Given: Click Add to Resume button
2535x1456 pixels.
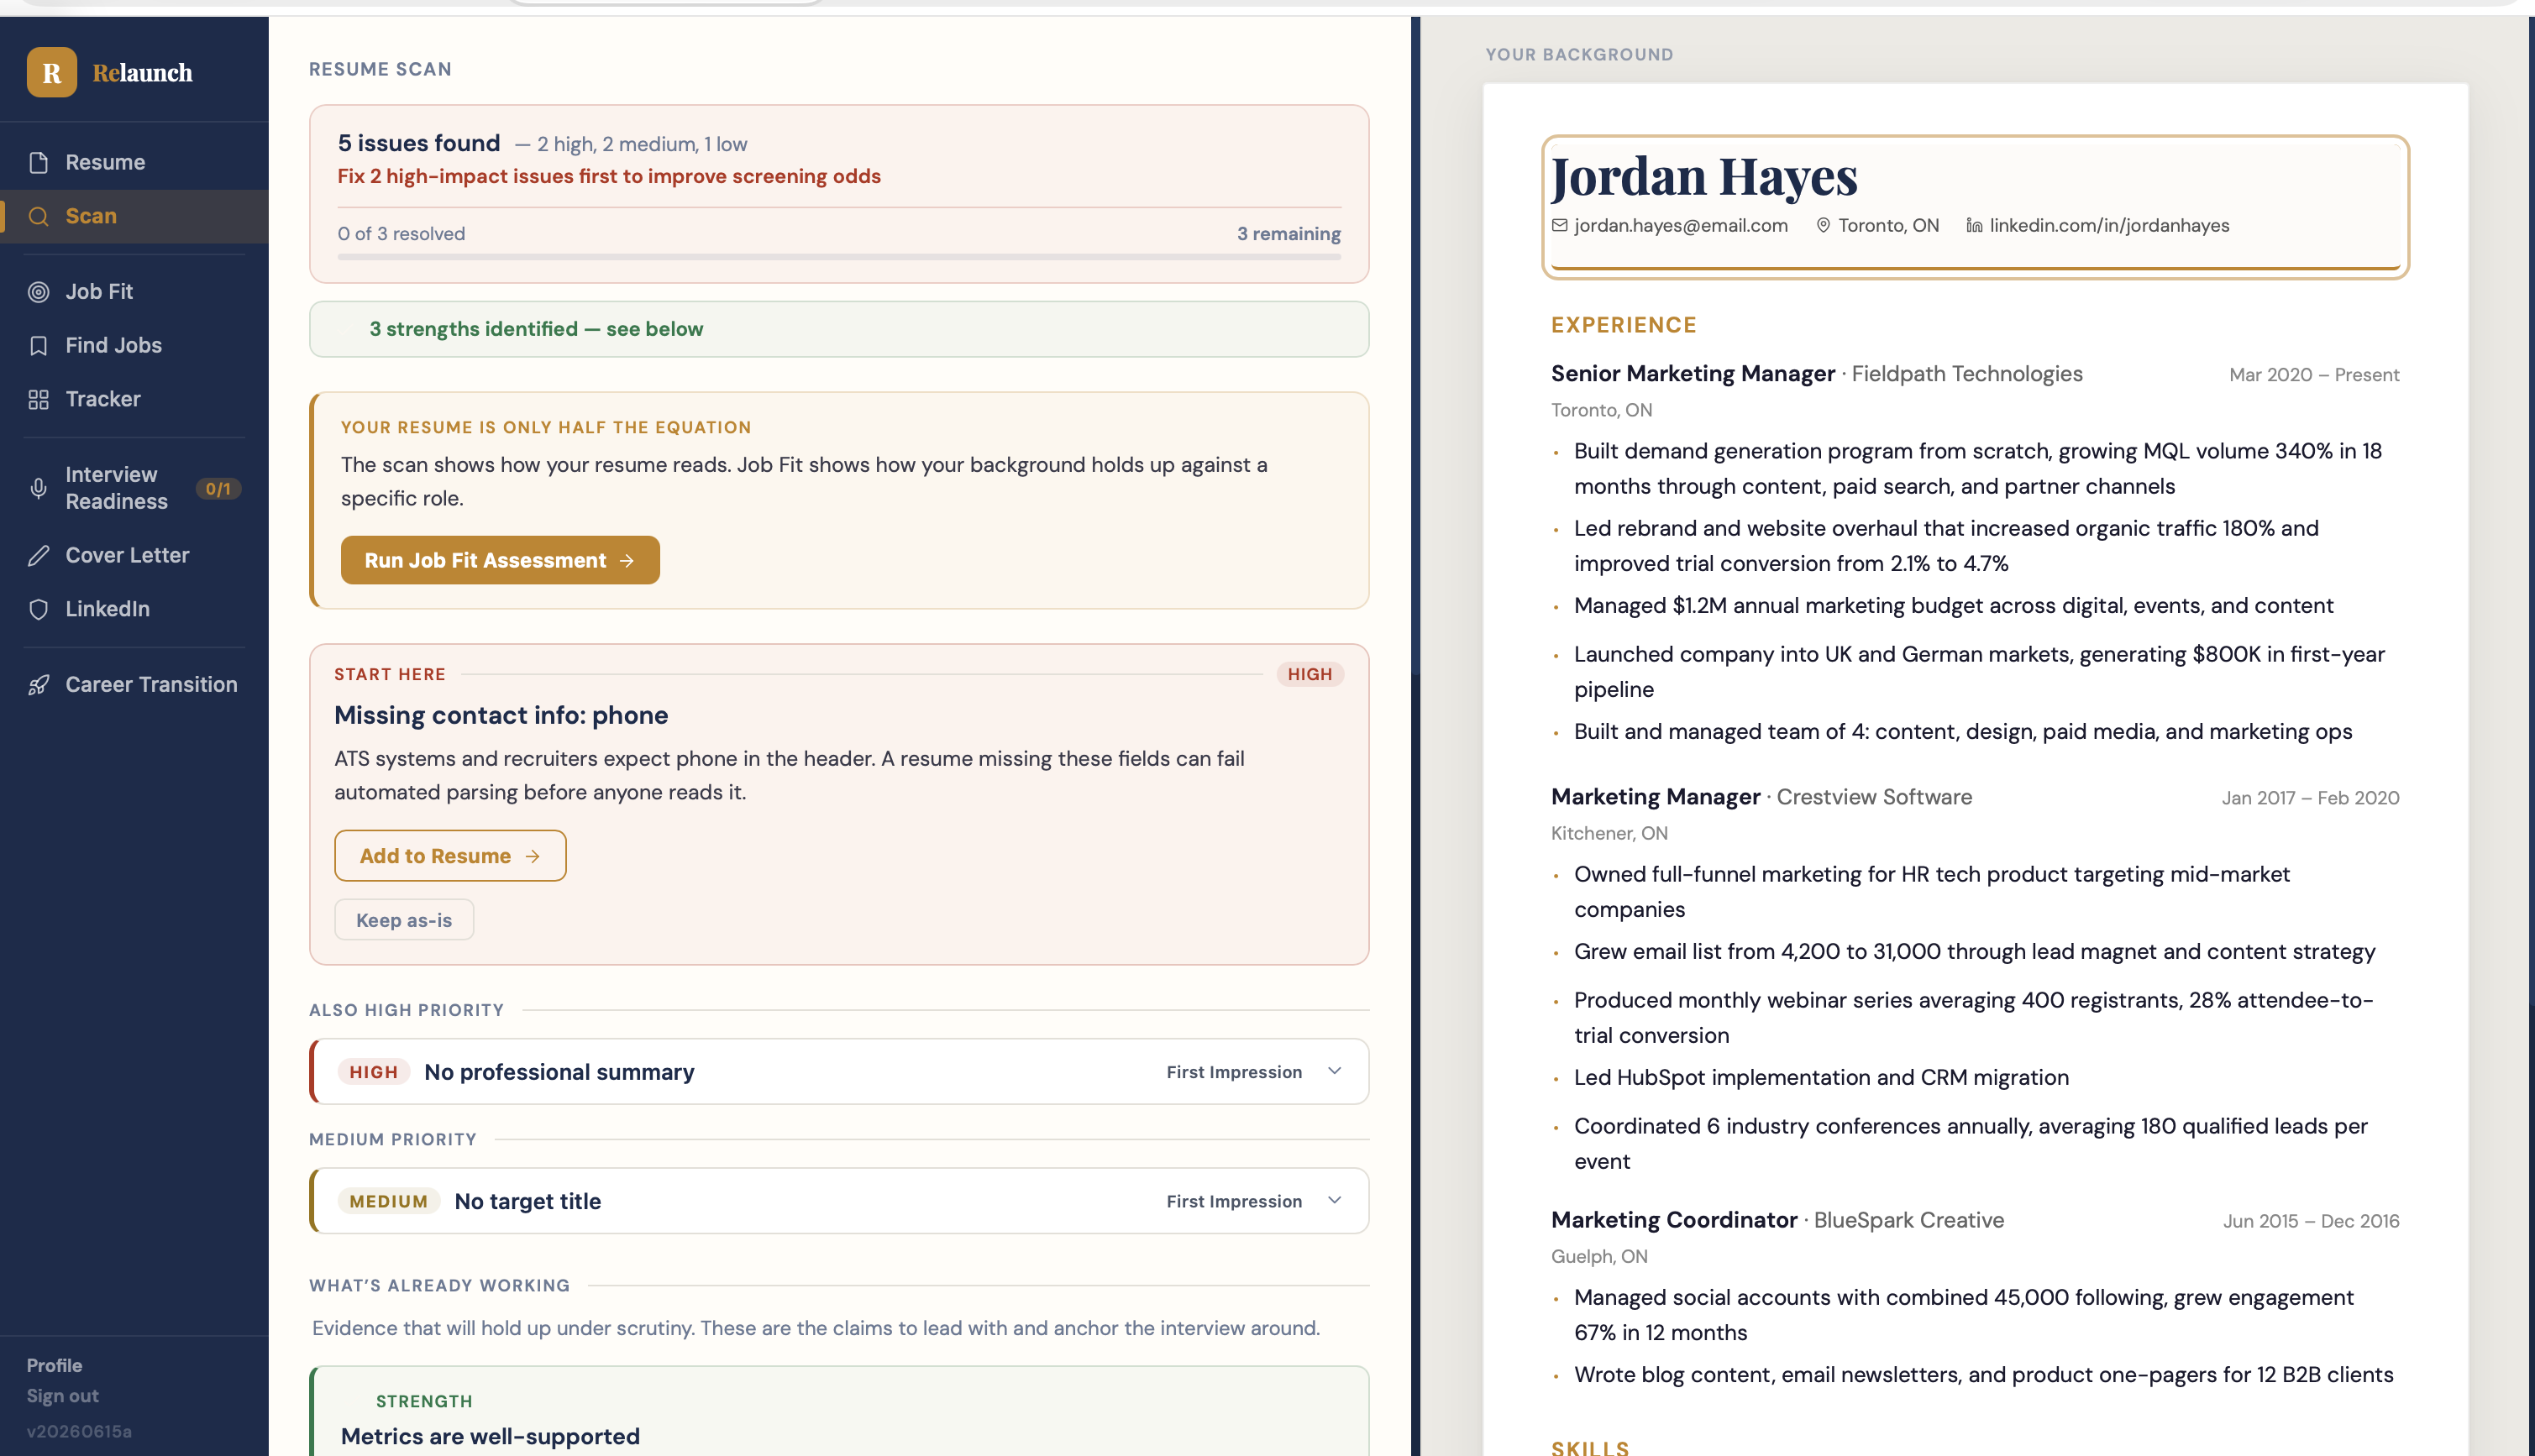Looking at the screenshot, I should pyautogui.click(x=450, y=856).
